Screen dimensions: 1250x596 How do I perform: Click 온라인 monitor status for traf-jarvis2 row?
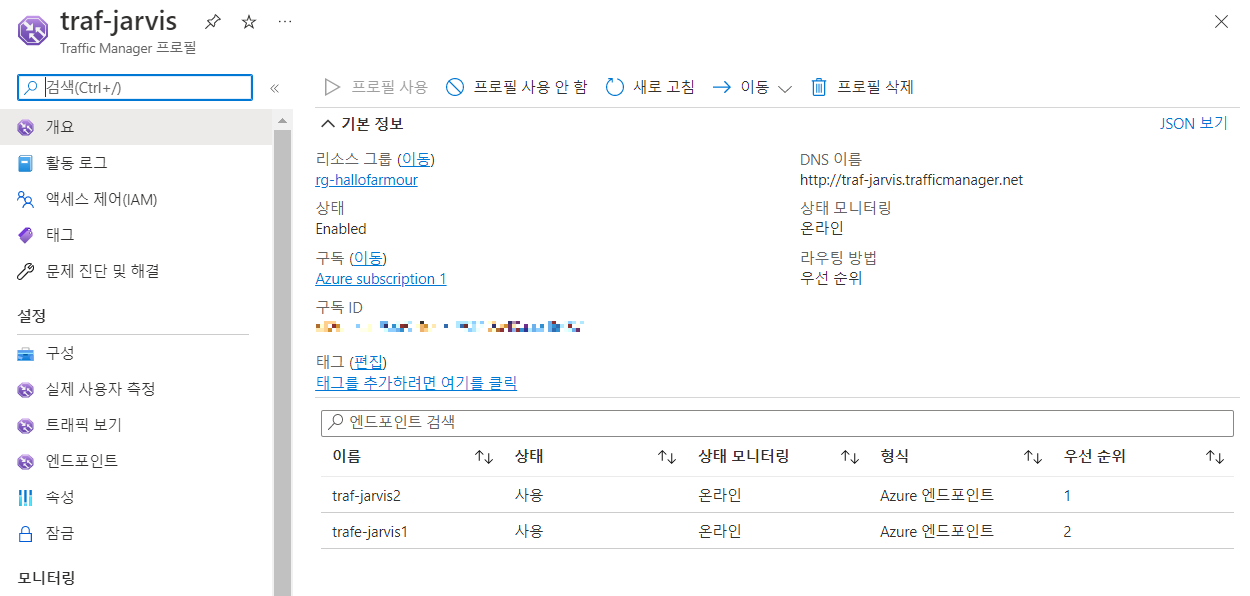click(x=720, y=496)
